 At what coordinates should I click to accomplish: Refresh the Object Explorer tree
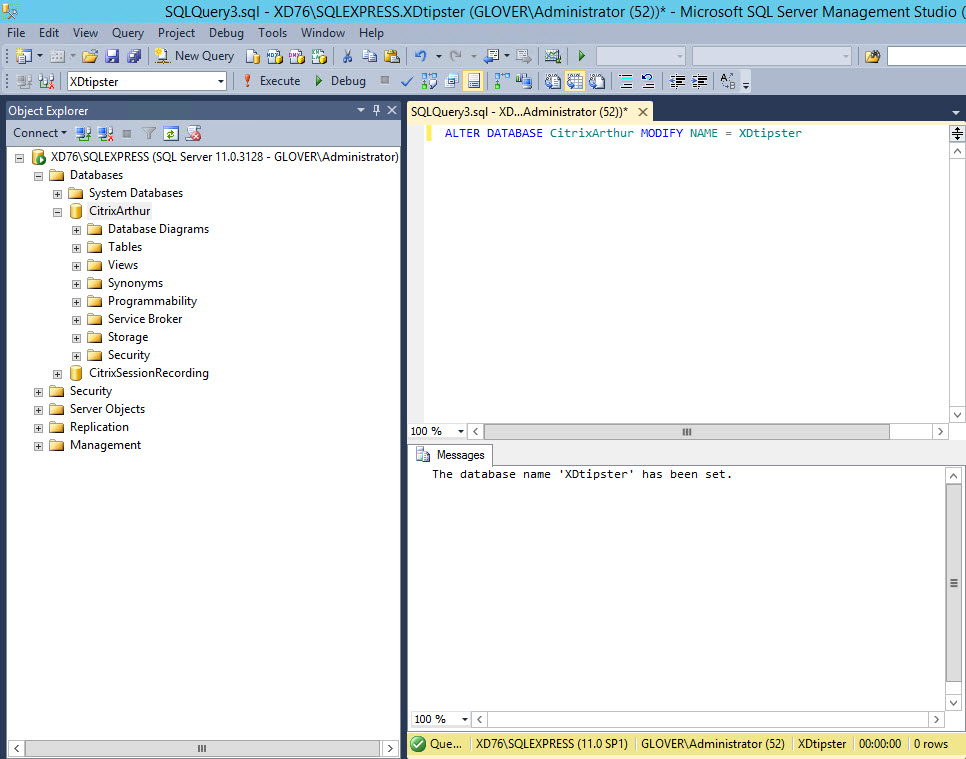(x=171, y=133)
